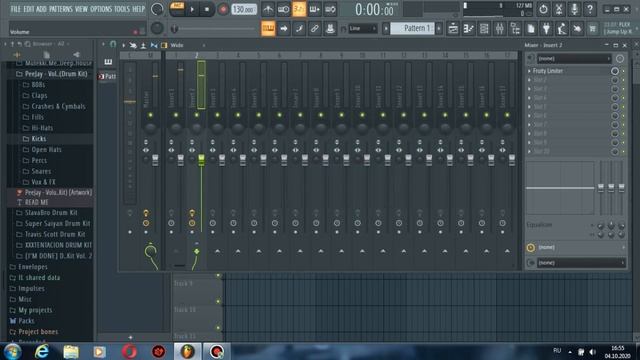640x360 pixels.
Task: Open the Playlist view icon
Action: [x=453, y=29]
